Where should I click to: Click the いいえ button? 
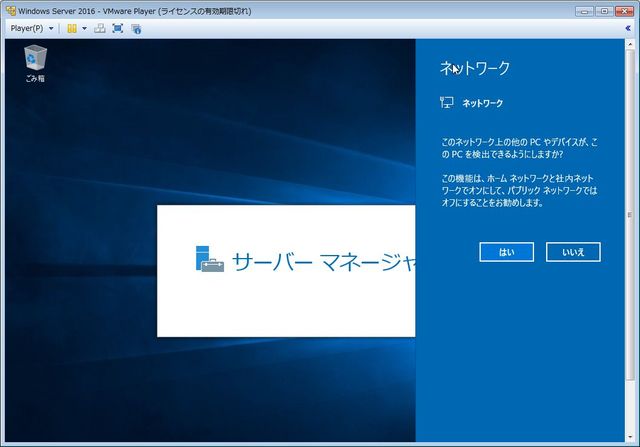pyautogui.click(x=573, y=252)
